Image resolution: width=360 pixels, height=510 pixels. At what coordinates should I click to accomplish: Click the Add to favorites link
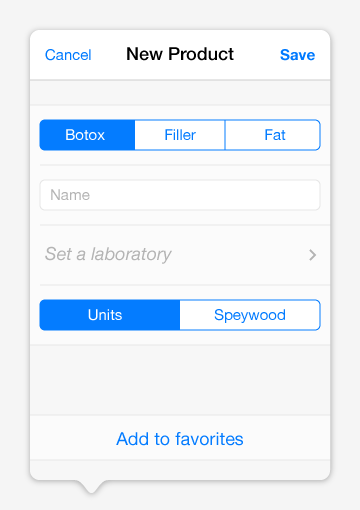click(x=180, y=439)
